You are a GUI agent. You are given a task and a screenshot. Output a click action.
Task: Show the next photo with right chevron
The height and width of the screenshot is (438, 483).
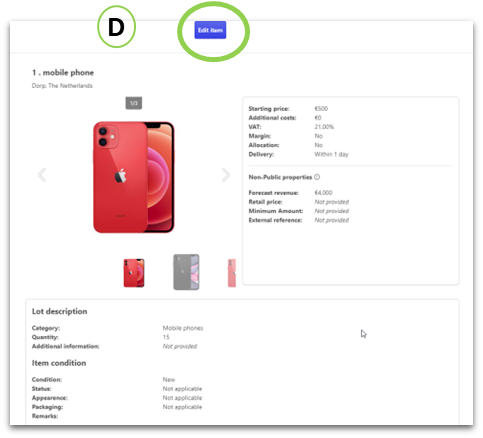[x=226, y=175]
